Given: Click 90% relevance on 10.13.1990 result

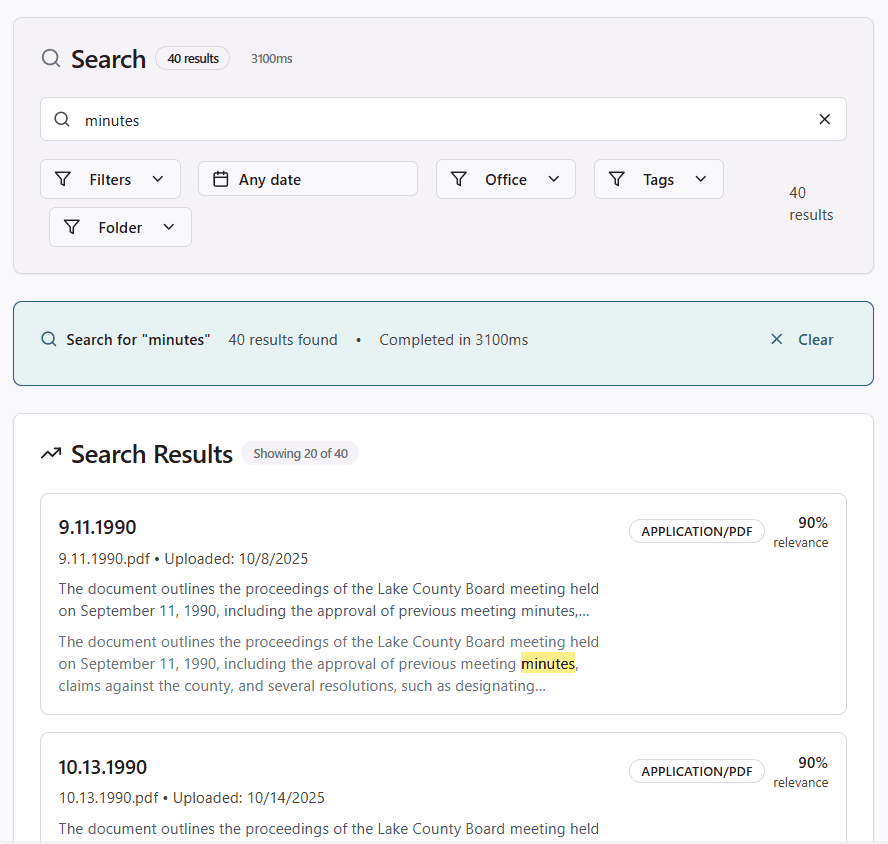Looking at the screenshot, I should click(801, 772).
